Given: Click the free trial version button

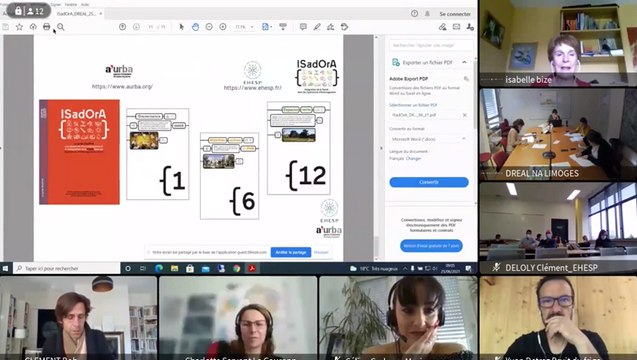Looking at the screenshot, I should coord(431,246).
